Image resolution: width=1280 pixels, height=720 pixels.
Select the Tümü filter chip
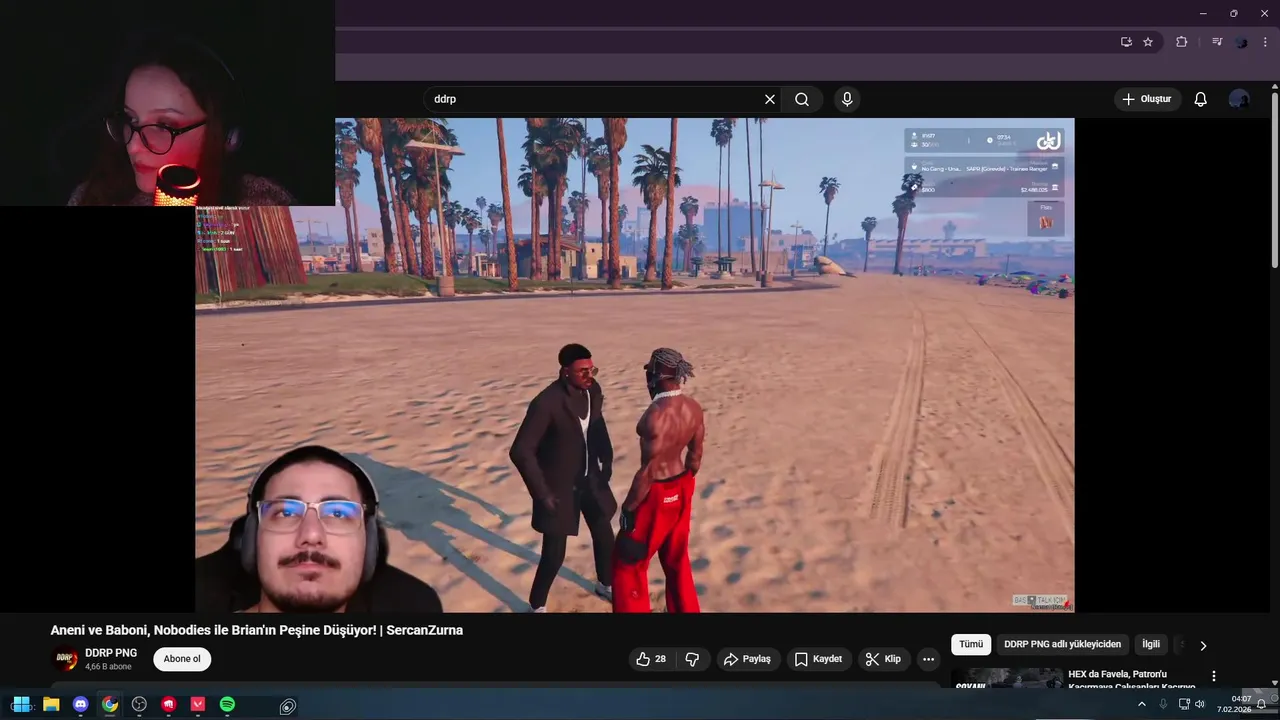tap(971, 644)
